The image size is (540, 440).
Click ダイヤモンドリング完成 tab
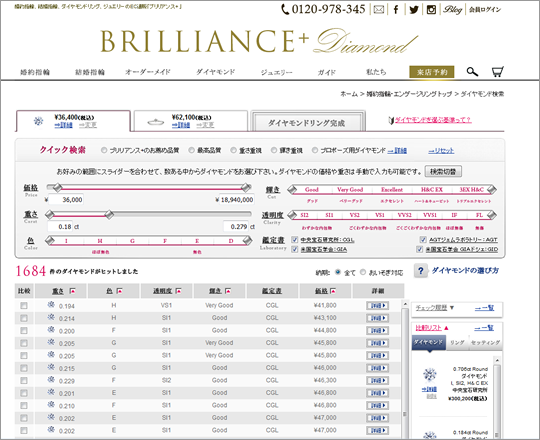307,123
